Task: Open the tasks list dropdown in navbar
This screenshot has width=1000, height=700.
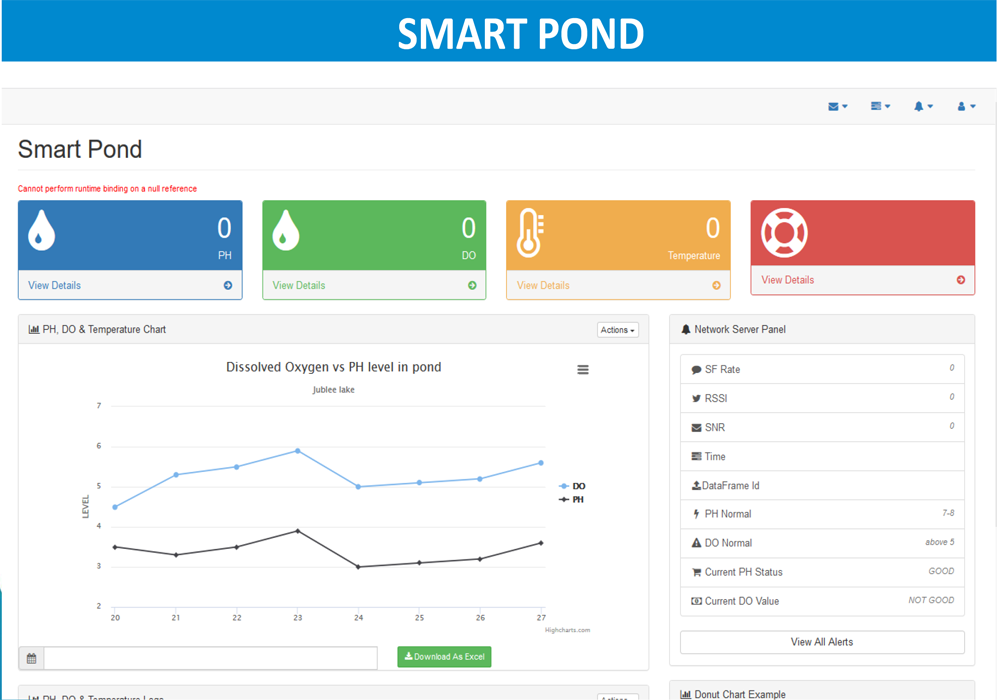Action: pyautogui.click(x=880, y=107)
